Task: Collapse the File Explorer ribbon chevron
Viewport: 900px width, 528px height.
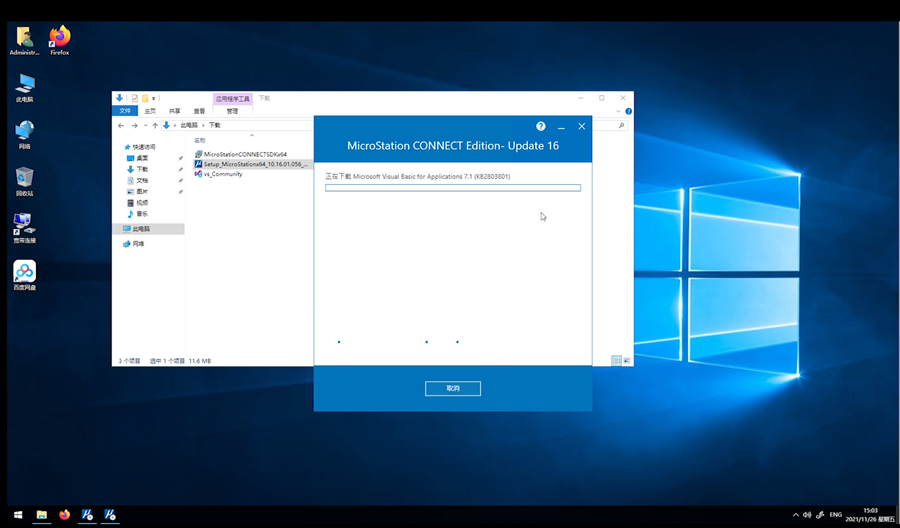Action: (618, 111)
